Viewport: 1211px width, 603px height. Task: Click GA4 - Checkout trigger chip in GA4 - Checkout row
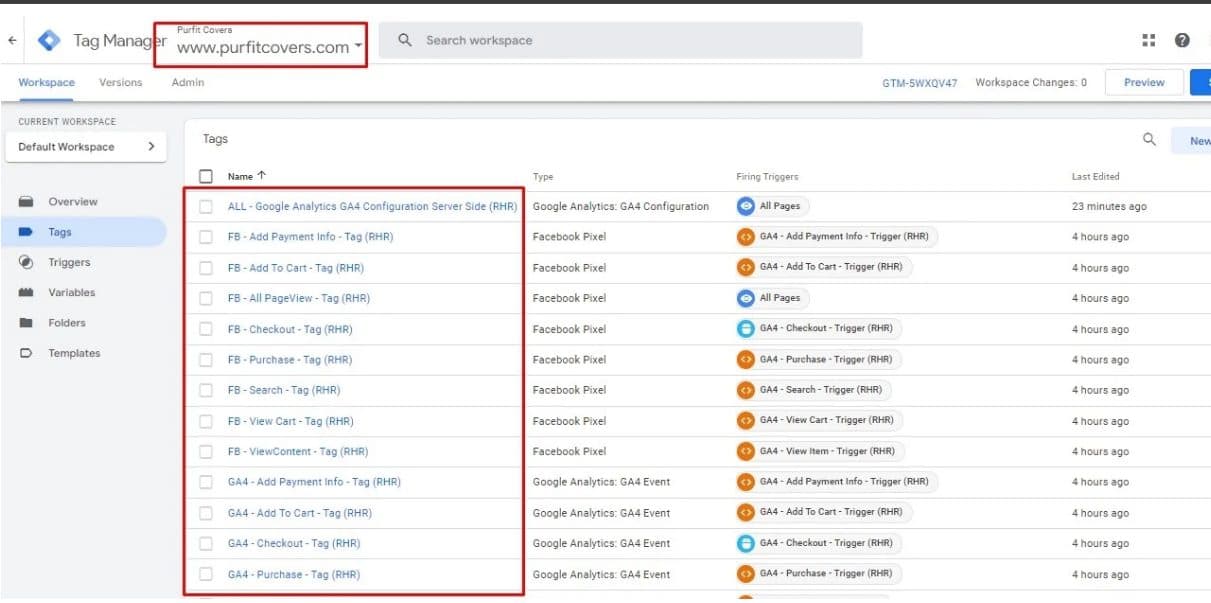click(818, 543)
